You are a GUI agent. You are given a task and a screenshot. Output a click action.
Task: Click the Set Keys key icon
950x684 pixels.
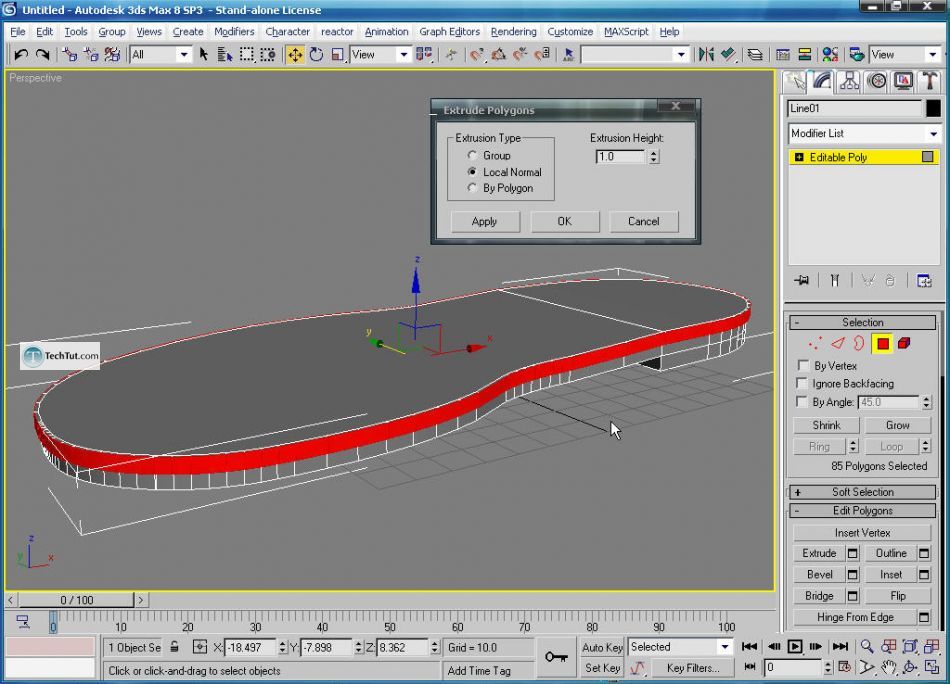pos(556,657)
